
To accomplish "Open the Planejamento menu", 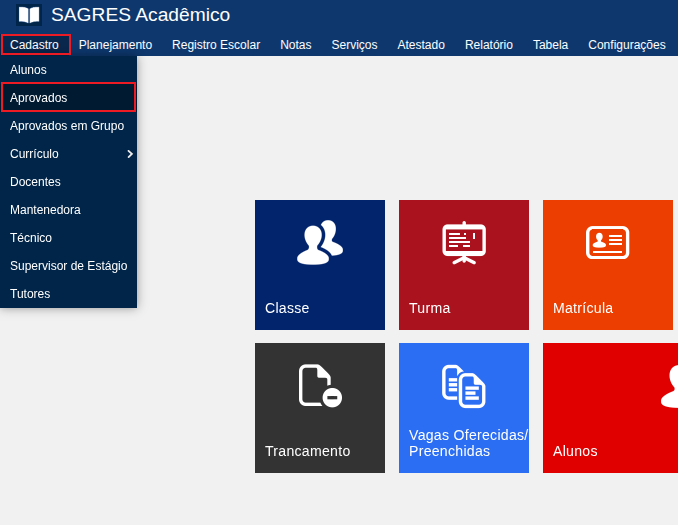I will point(115,44).
